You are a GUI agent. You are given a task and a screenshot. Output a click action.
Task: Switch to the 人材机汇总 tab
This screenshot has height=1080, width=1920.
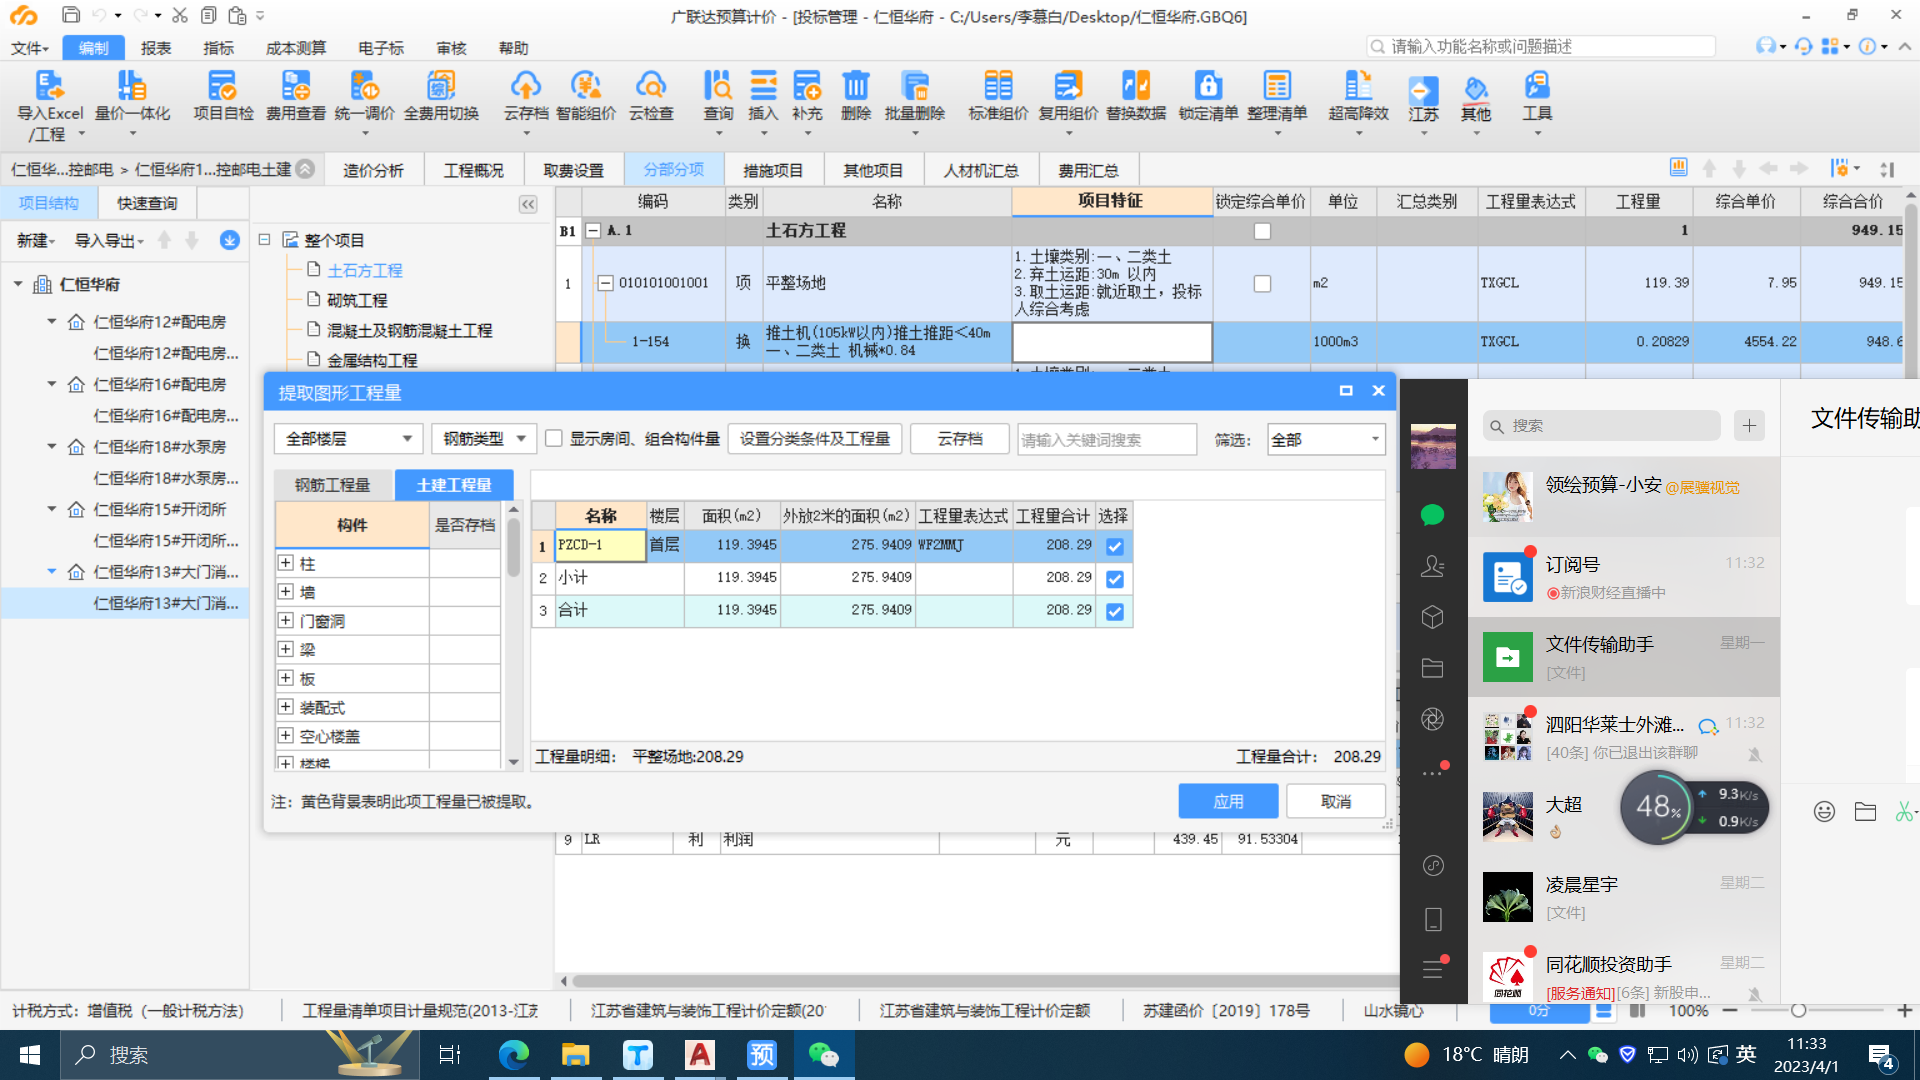coord(981,170)
